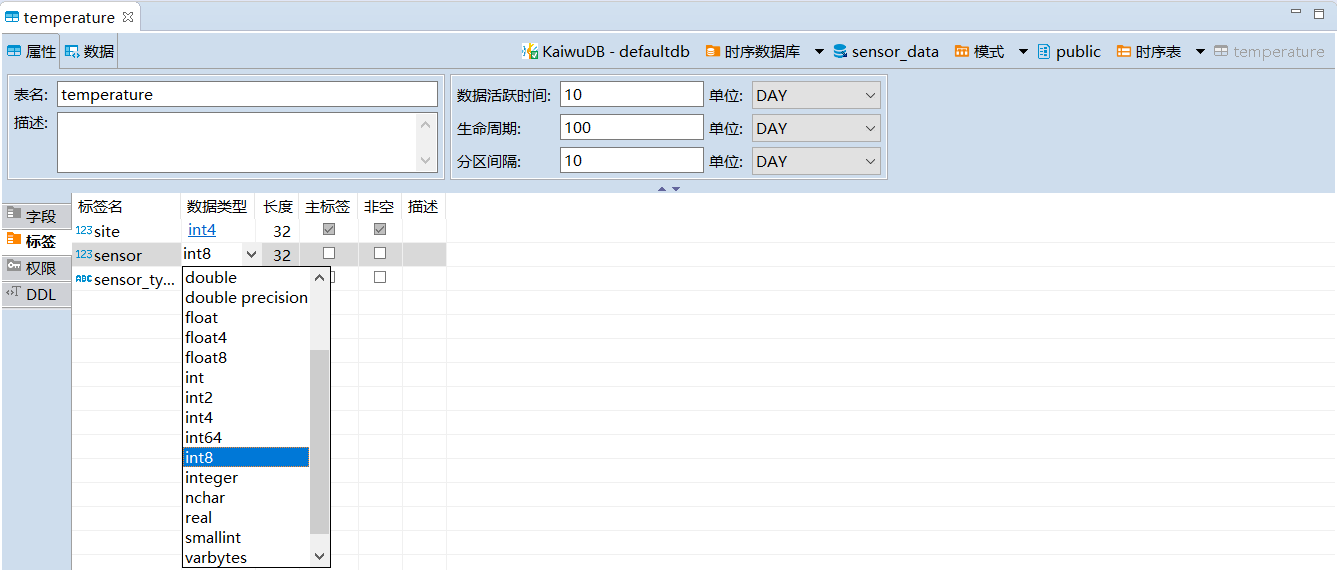Image resolution: width=1337 pixels, height=570 pixels.
Task: Open 数据活跃时间 unit DAY dropdown
Action: click(x=815, y=96)
